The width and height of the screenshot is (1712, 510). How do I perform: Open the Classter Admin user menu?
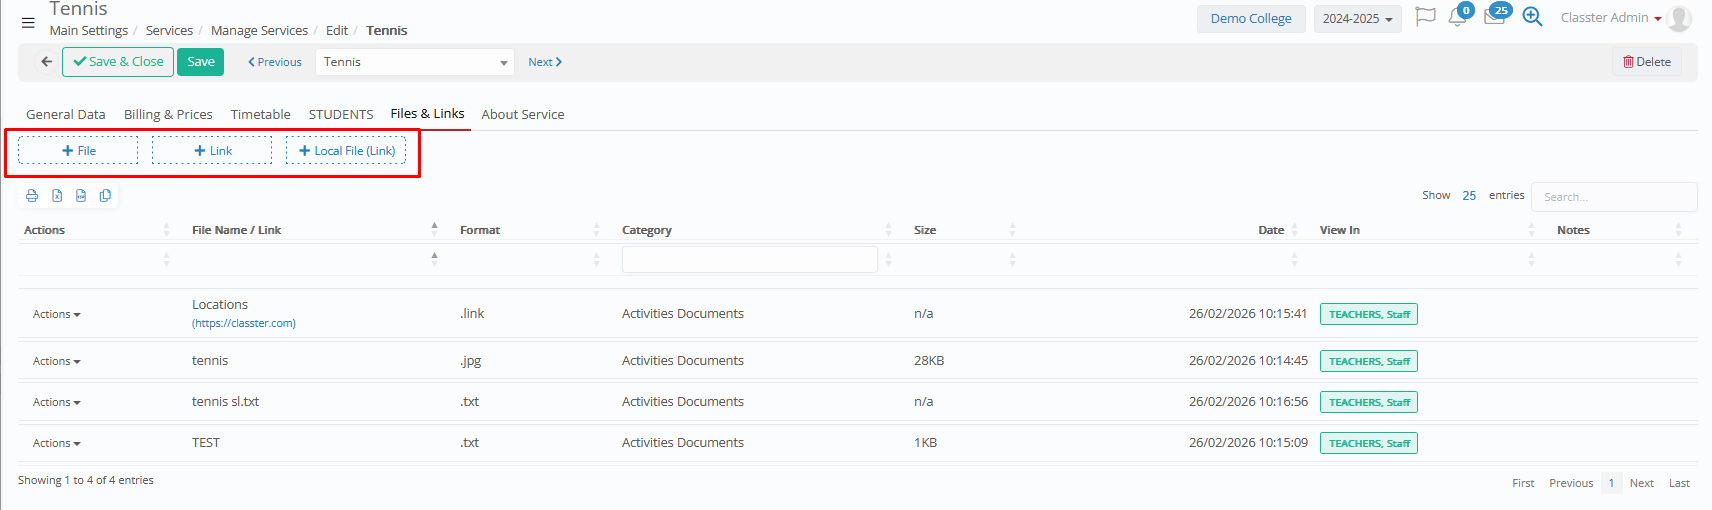click(1610, 18)
